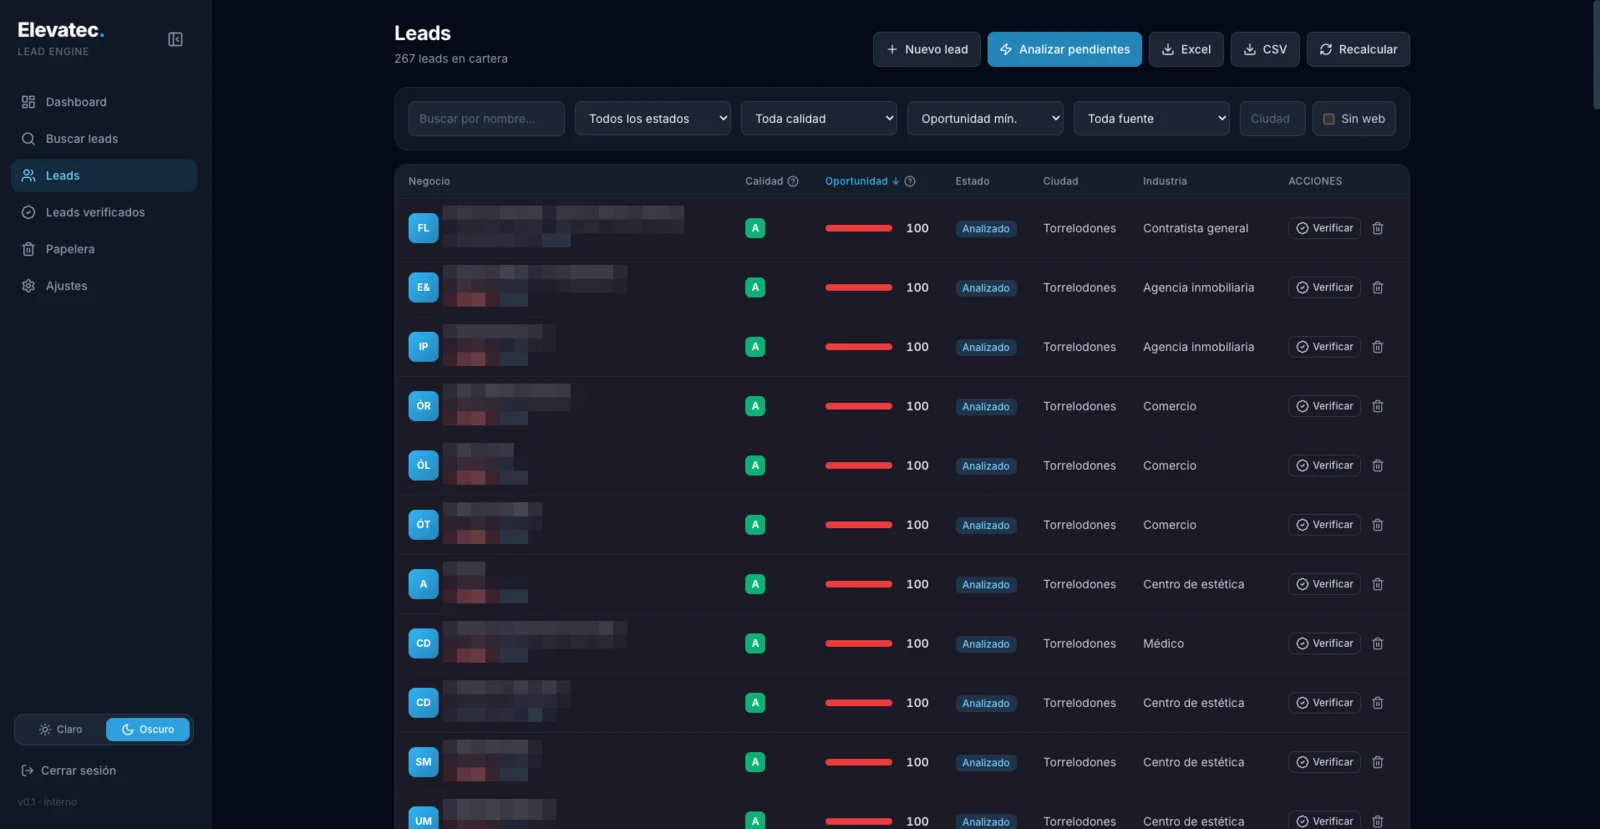The image size is (1600, 829).
Task: Switch to Oscuro dark theme
Action: 148,729
